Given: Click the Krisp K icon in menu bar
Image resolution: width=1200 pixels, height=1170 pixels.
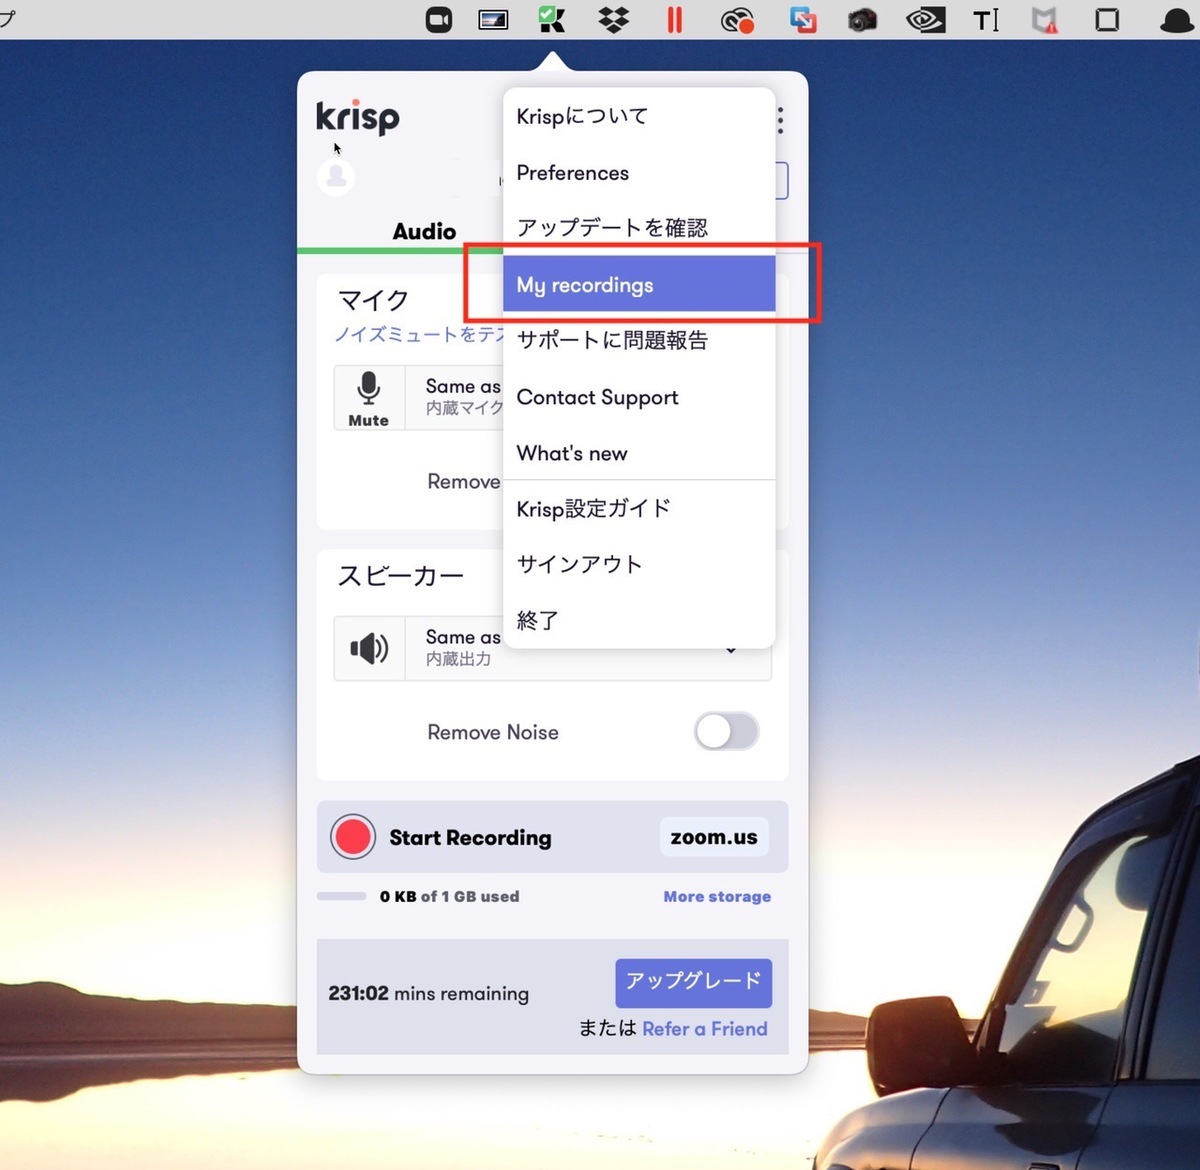Looking at the screenshot, I should [x=551, y=19].
